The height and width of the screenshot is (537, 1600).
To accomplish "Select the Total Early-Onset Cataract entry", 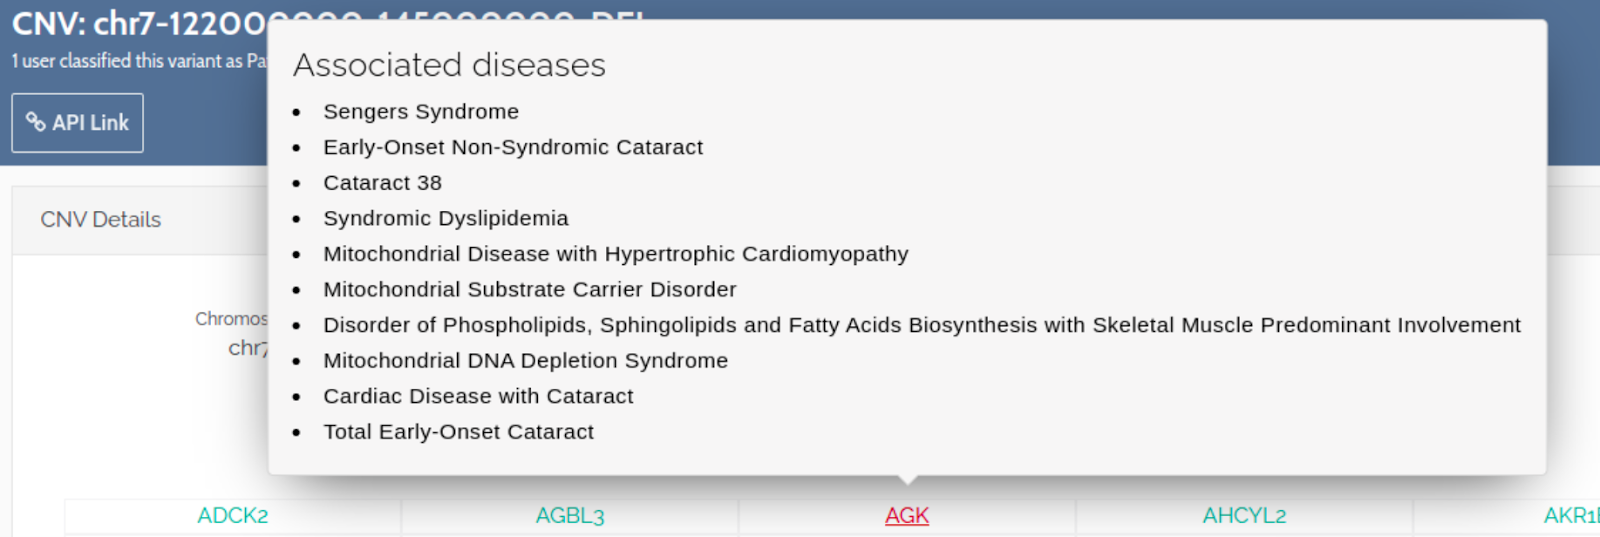I will click(x=458, y=432).
